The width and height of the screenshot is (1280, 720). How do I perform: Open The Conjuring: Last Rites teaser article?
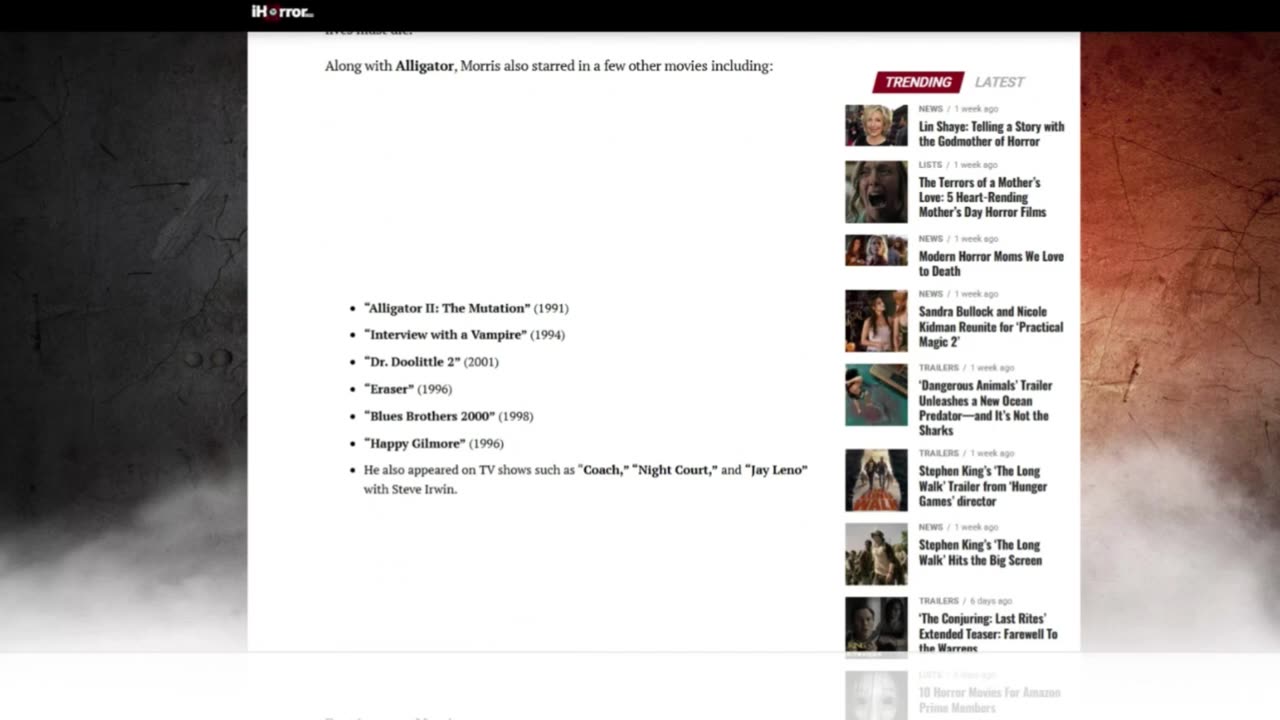tap(988, 634)
